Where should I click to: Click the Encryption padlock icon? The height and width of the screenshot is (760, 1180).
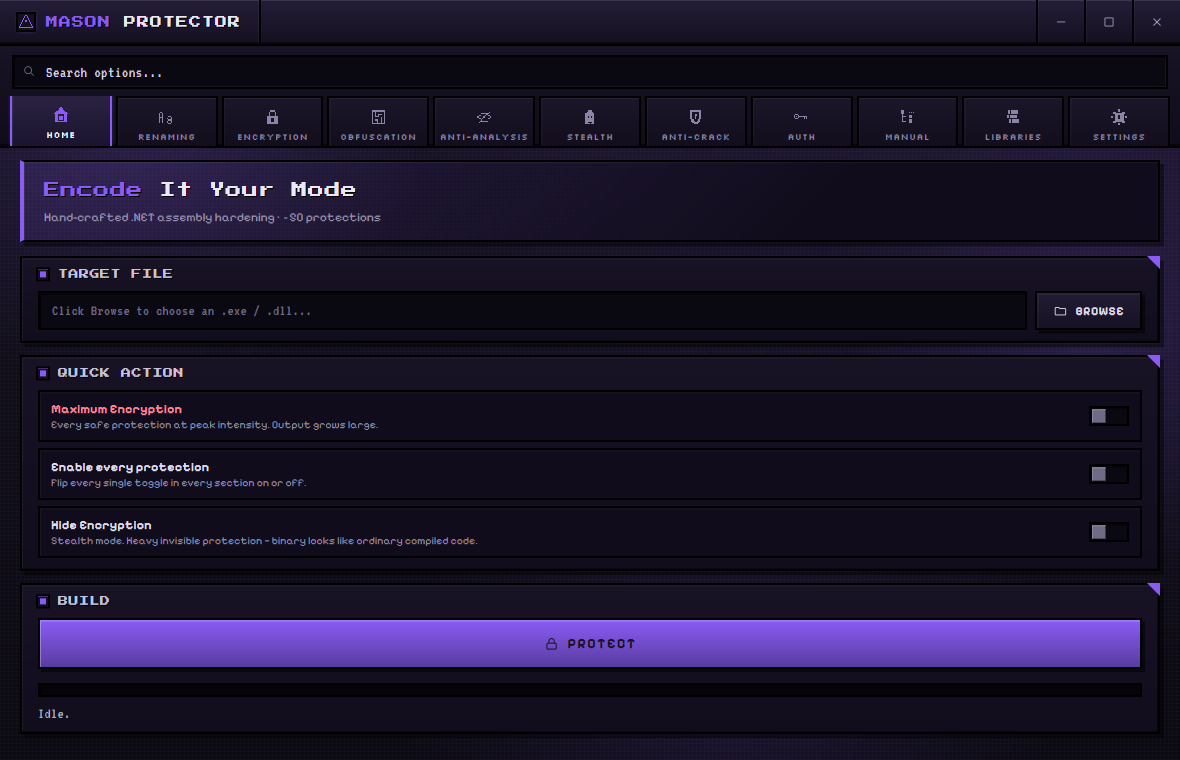pos(272,117)
